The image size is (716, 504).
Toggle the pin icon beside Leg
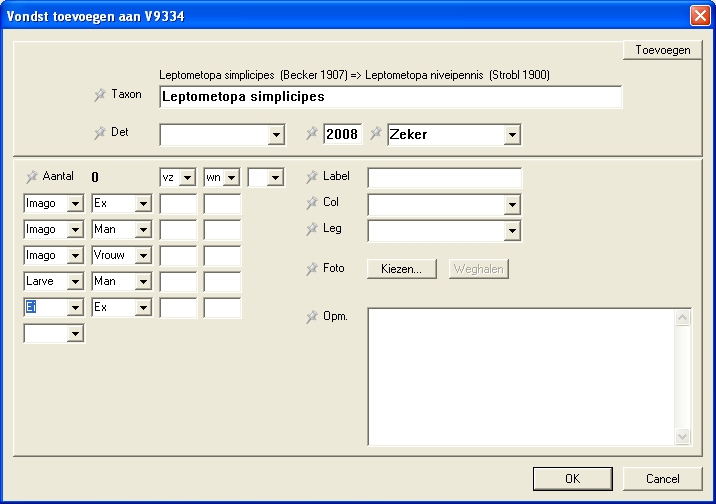click(311, 229)
